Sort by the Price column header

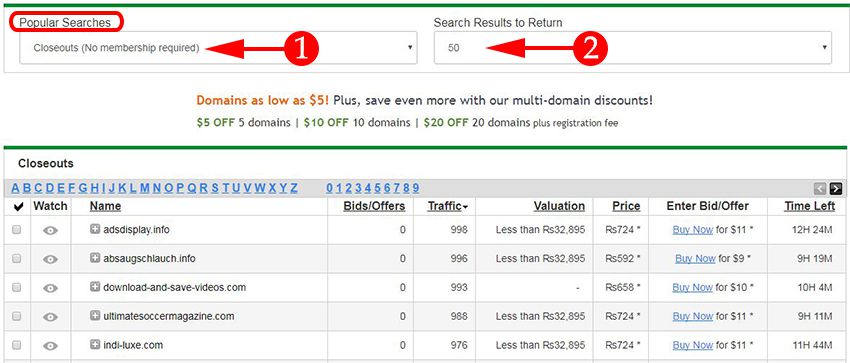pos(626,206)
